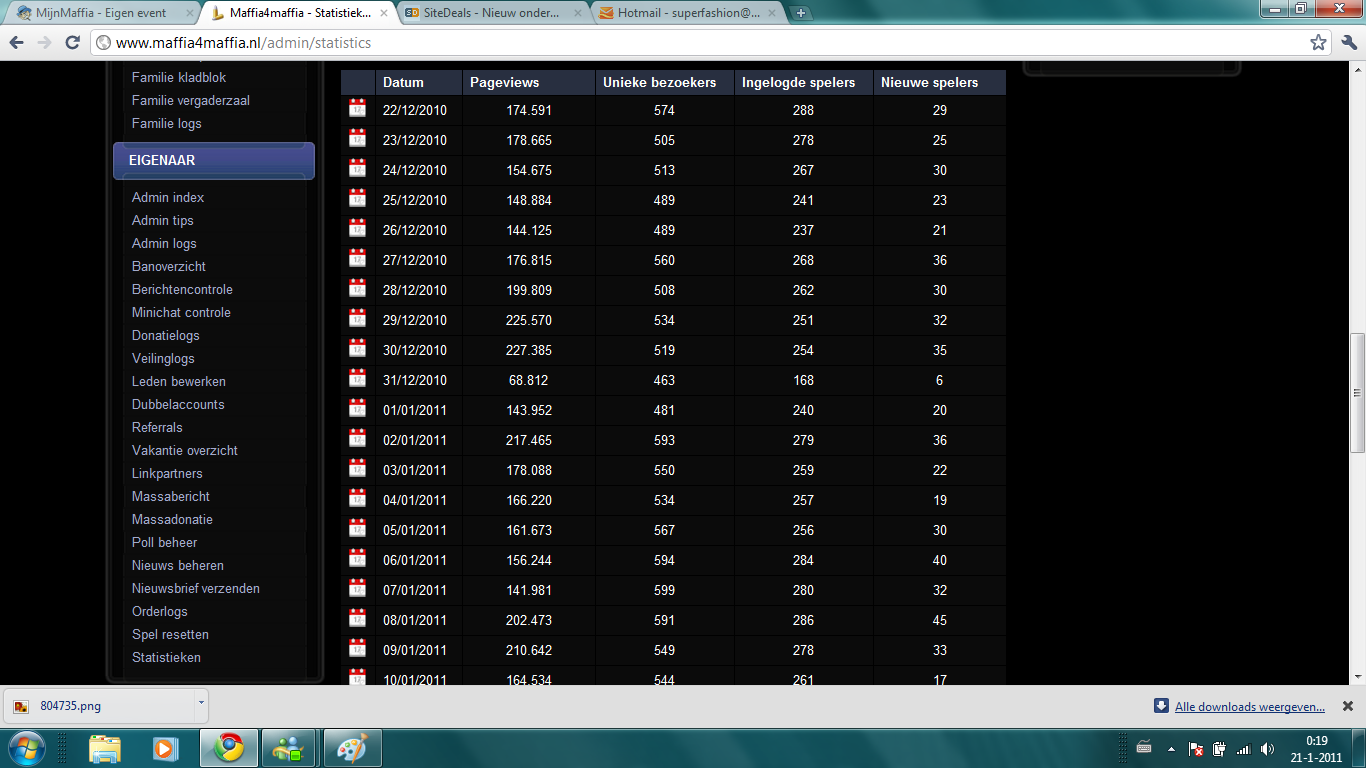Bookmark page with the star icon
Screen dimensions: 1366x768
(1319, 43)
